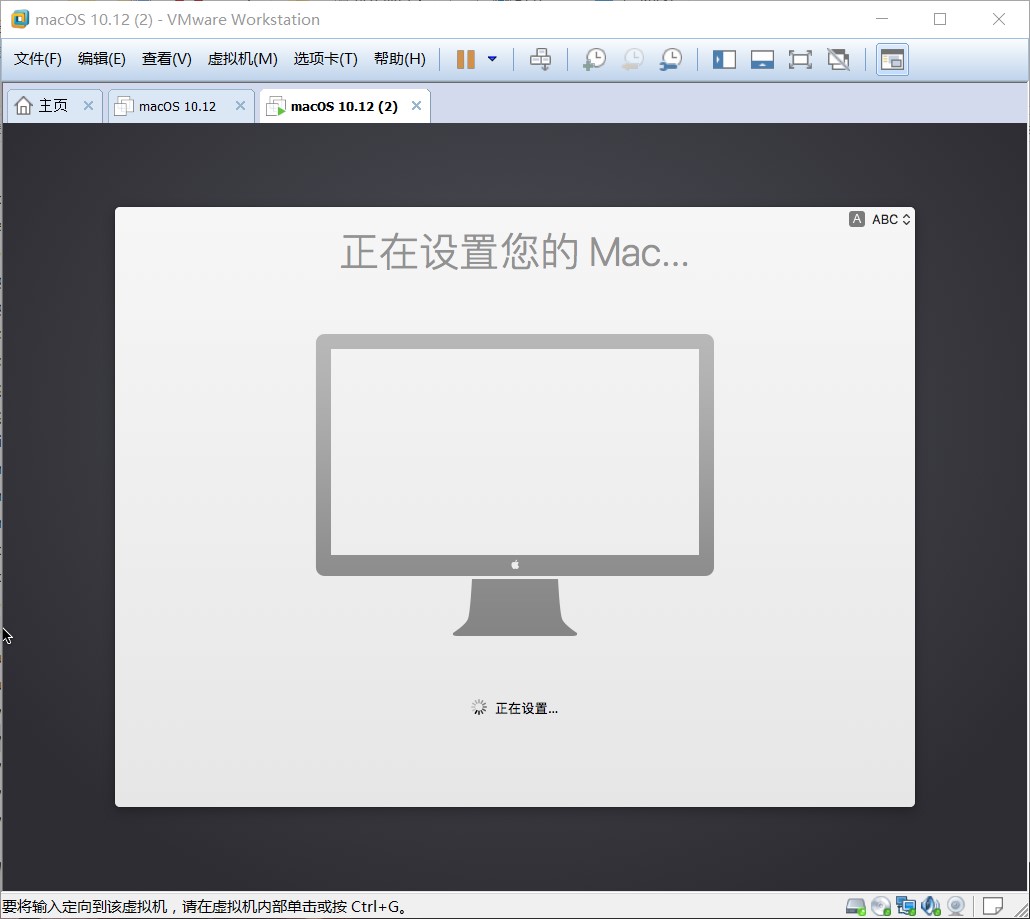Minimize the VMware Workstation window
The width and height of the screenshot is (1030, 919).
tap(882, 19)
